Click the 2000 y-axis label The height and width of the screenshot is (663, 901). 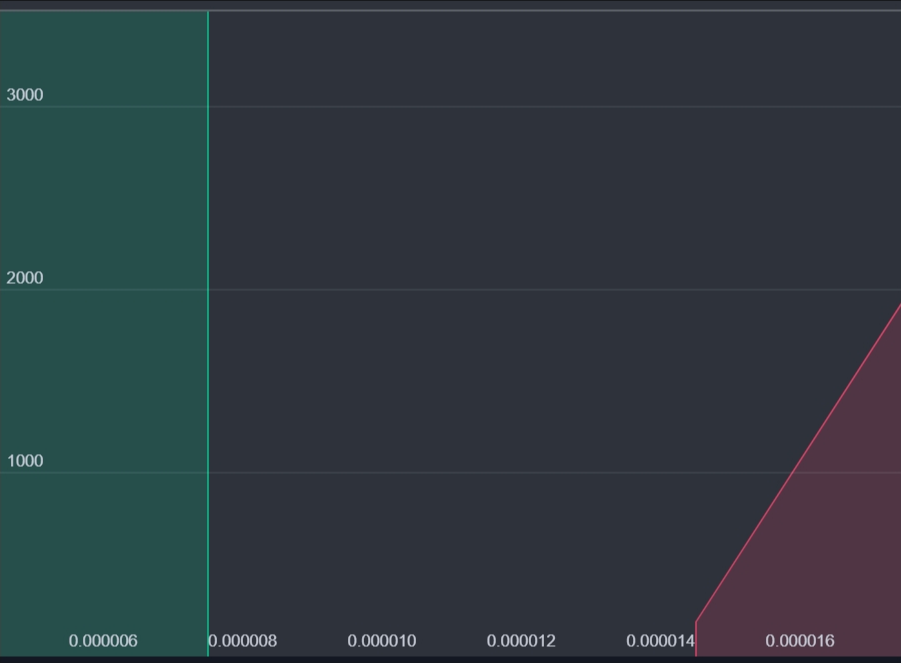tap(25, 278)
